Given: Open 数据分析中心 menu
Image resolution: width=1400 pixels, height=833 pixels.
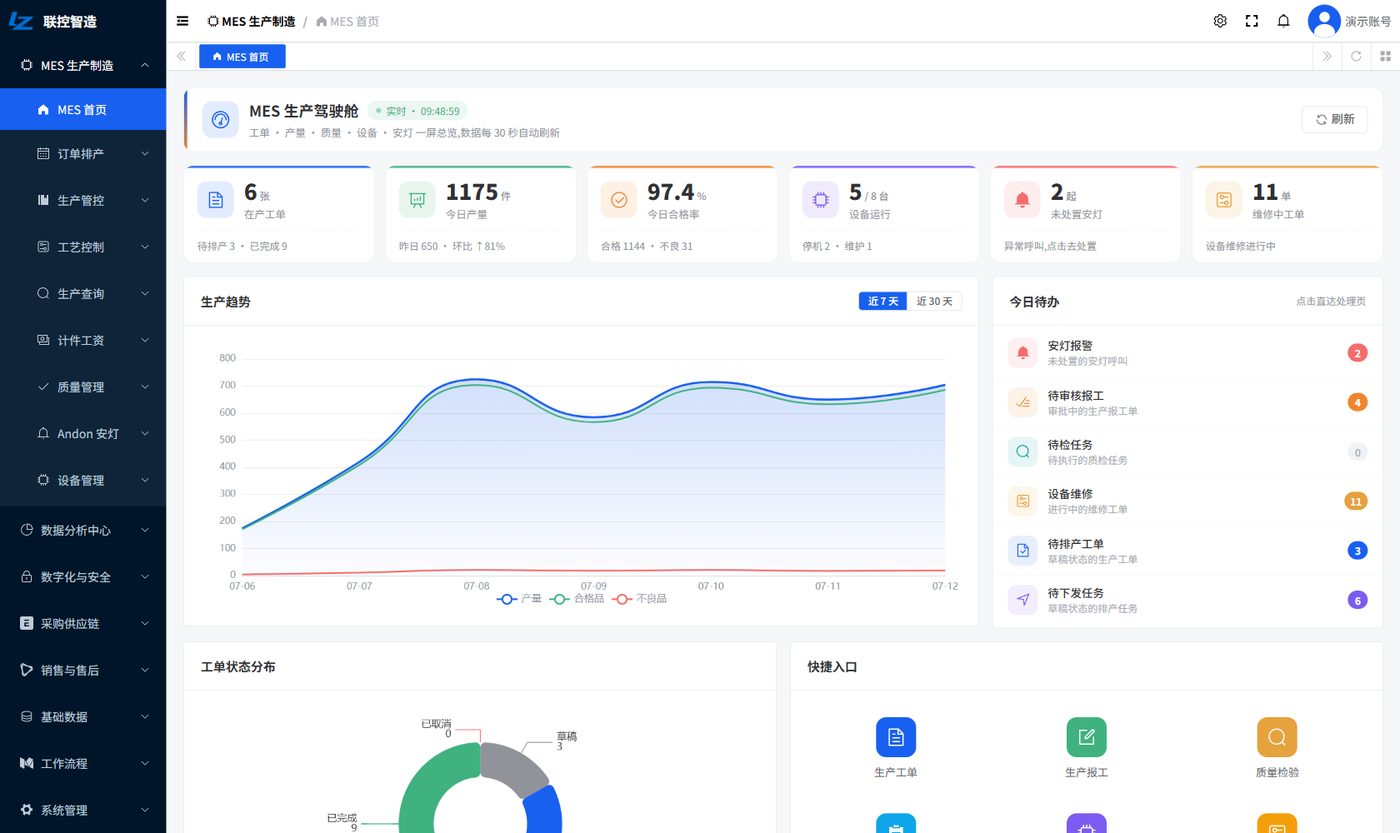Looking at the screenshot, I should coord(83,530).
